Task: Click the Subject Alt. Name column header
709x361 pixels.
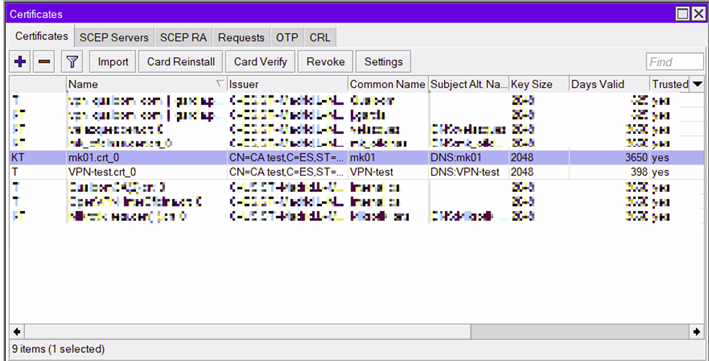Action: point(469,84)
